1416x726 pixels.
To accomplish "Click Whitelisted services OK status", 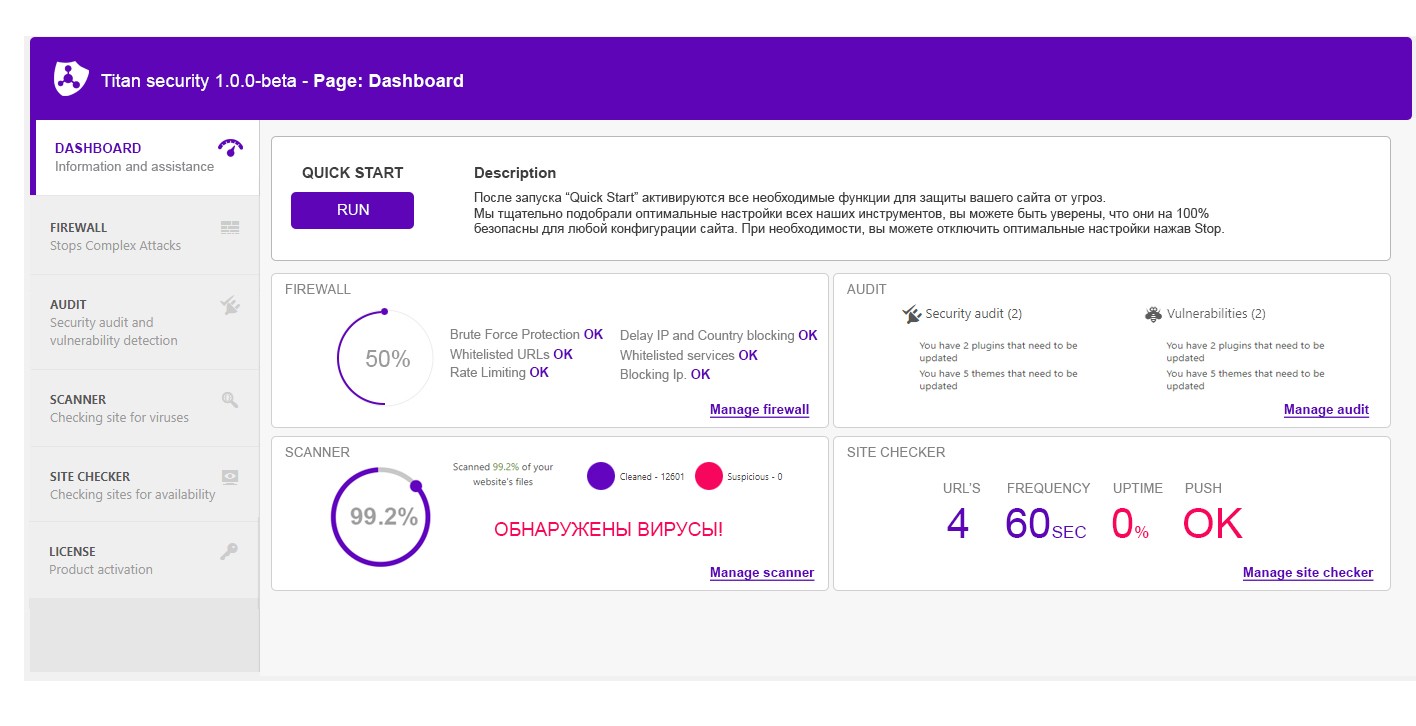I will point(689,355).
